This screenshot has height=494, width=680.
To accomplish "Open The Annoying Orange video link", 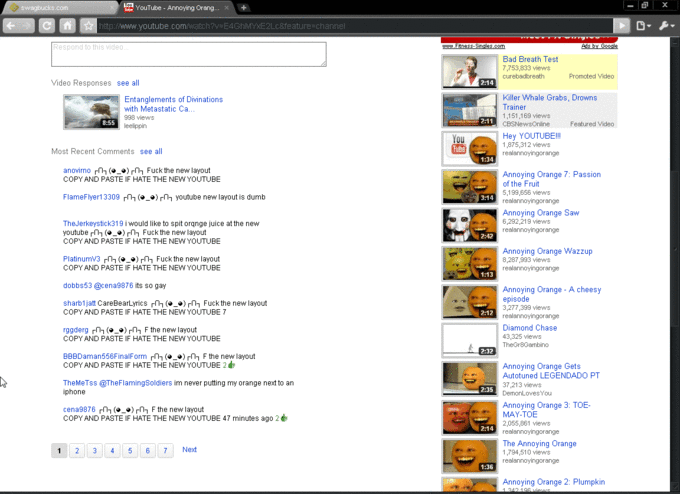I will tap(539, 444).
